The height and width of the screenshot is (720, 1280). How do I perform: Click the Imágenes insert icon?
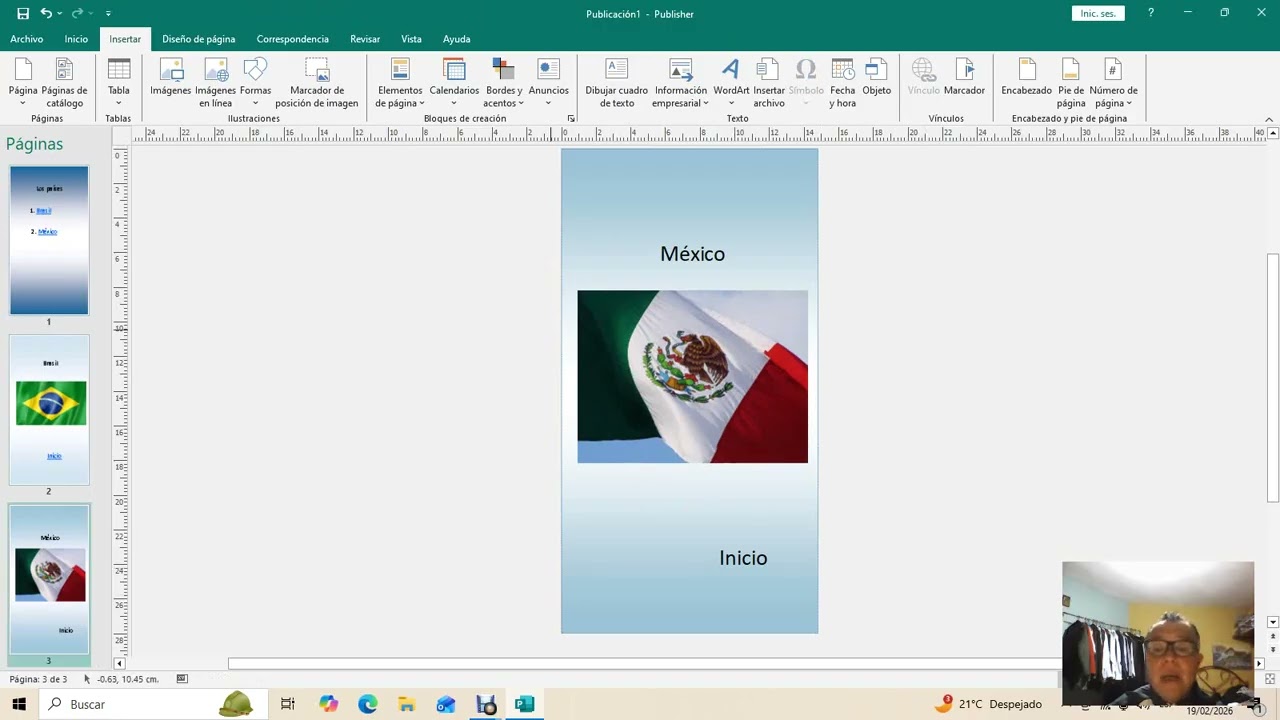pos(171,78)
